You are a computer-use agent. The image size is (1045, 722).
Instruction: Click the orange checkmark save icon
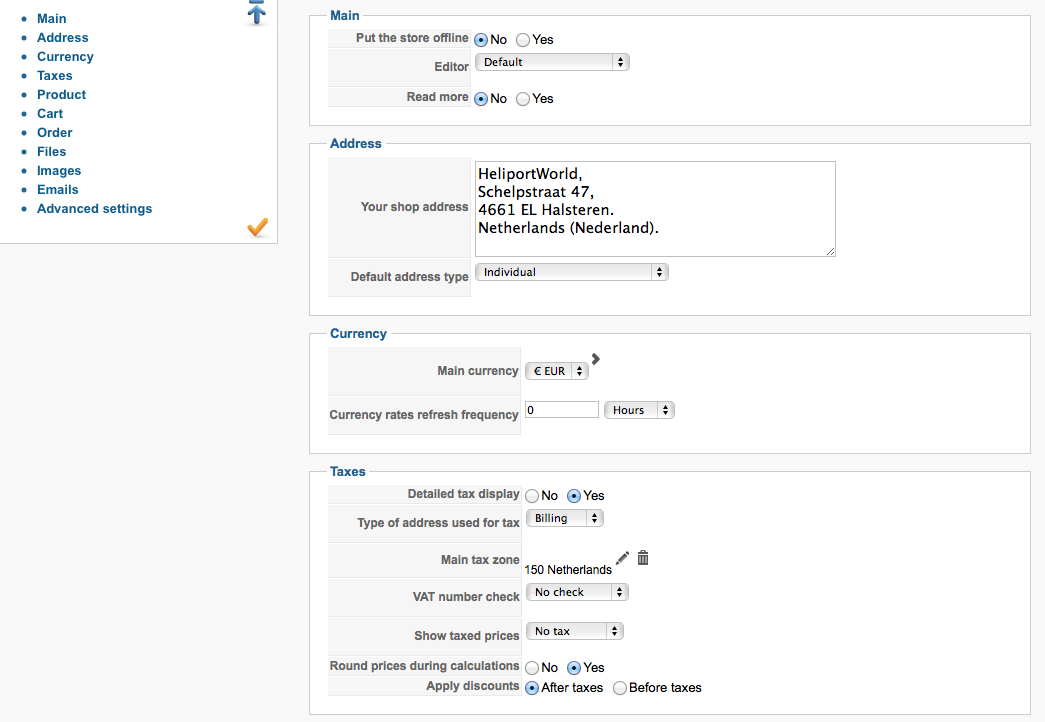(257, 228)
